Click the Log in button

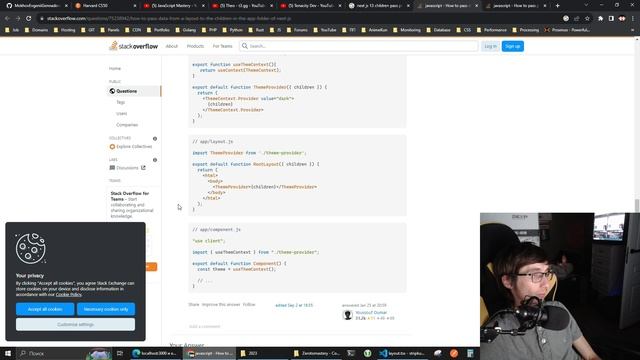[x=490, y=46]
